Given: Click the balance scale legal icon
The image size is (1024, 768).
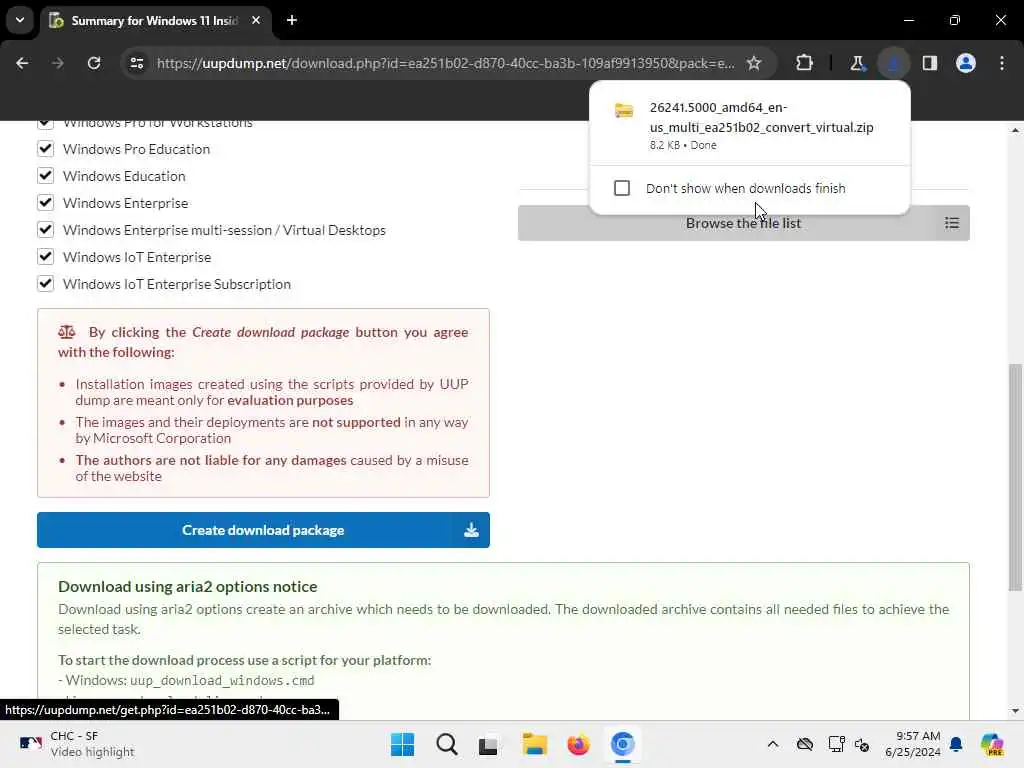Looking at the screenshot, I should (x=67, y=332).
